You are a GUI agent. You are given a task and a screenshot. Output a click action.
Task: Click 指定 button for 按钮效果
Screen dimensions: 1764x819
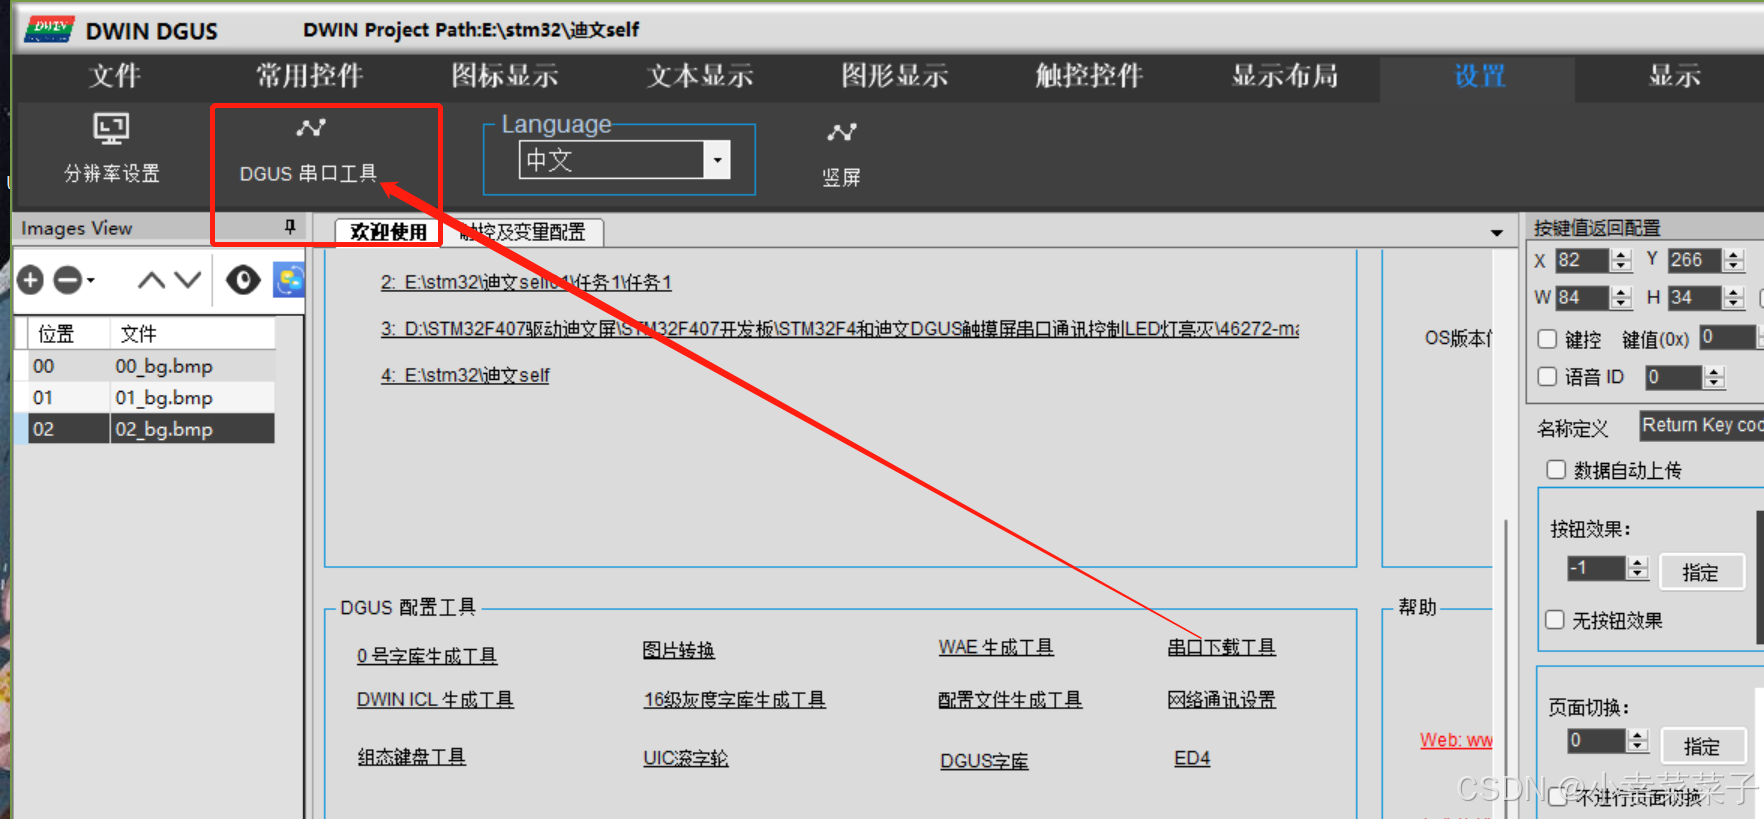click(1701, 572)
